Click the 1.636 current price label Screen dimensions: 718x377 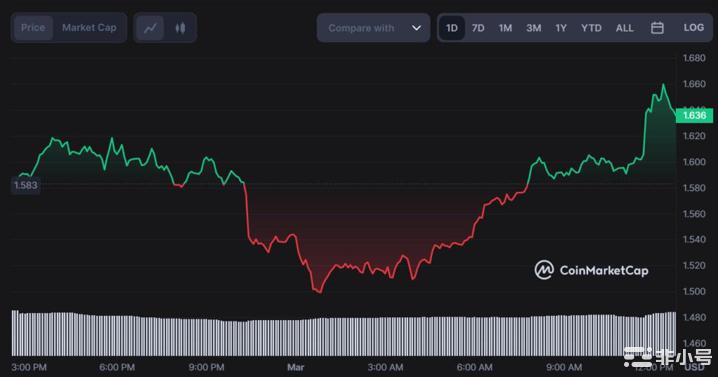[695, 115]
